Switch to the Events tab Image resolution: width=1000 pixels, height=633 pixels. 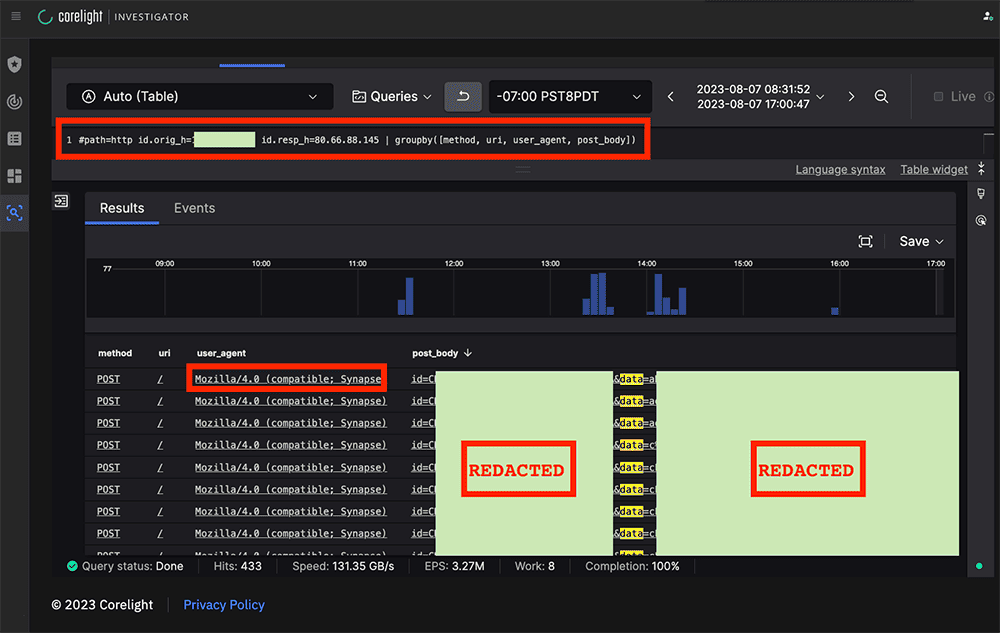pyautogui.click(x=194, y=208)
